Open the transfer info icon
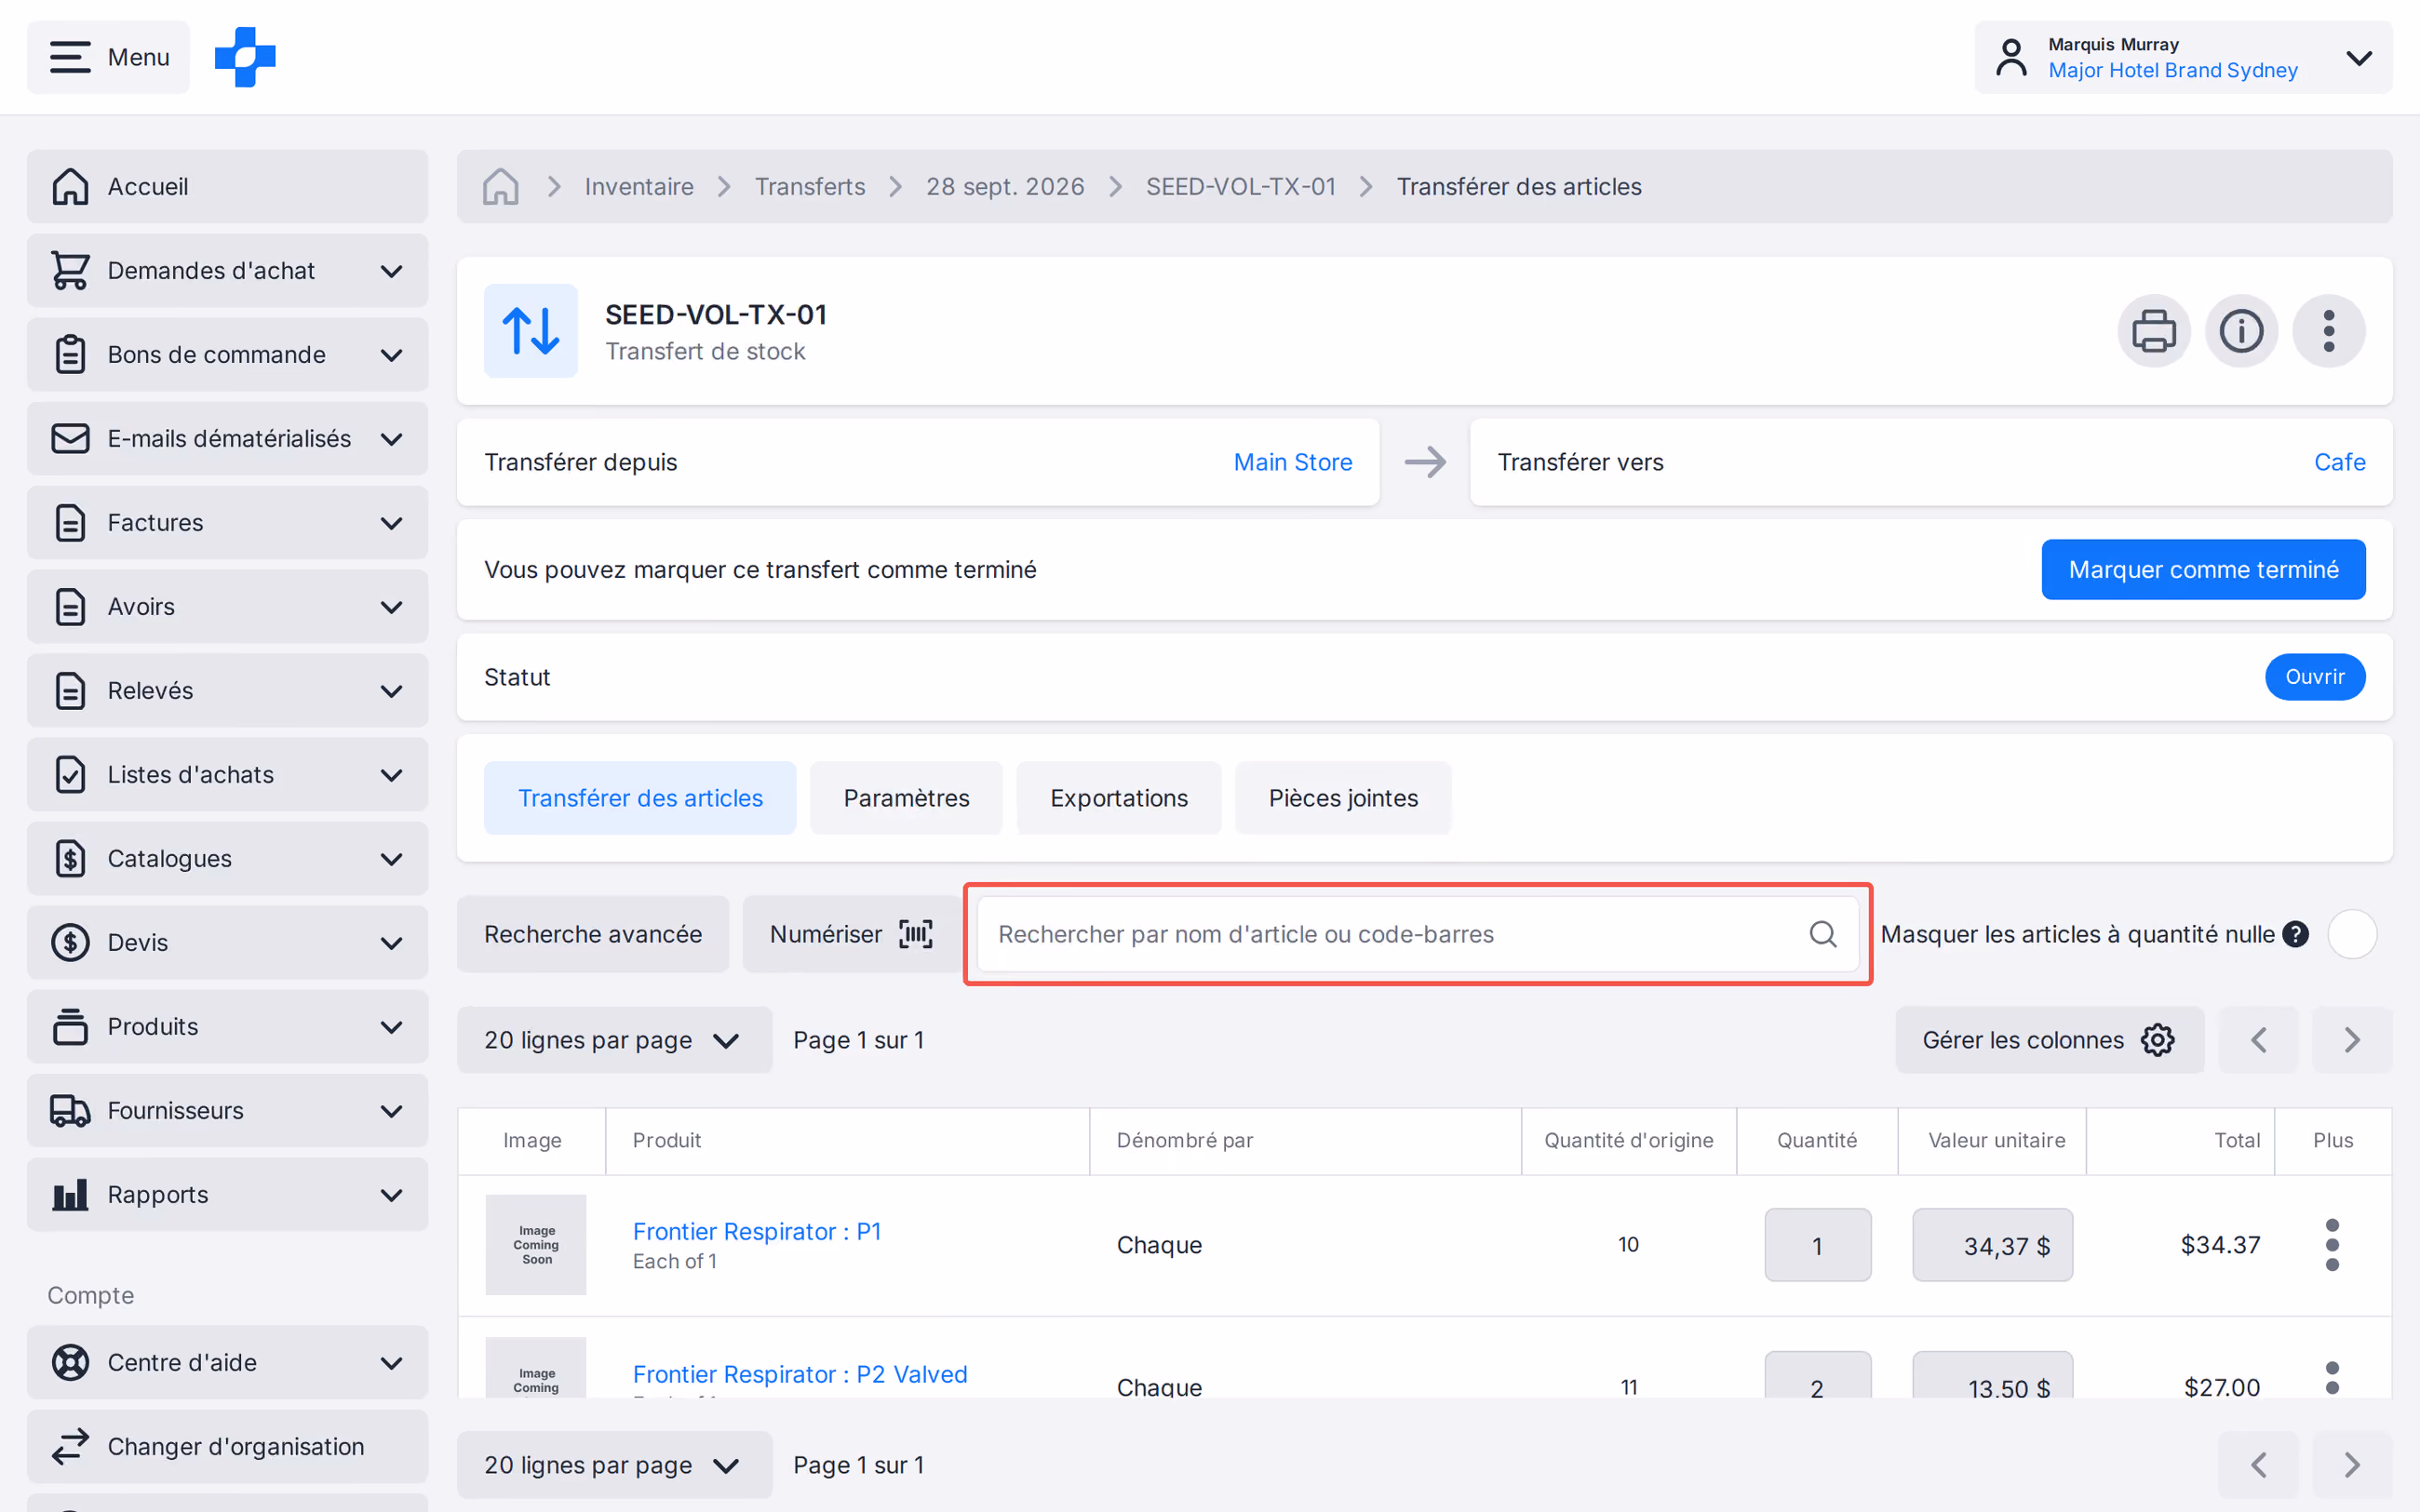Screen dimensions: 2420x1512 pos(2241,331)
